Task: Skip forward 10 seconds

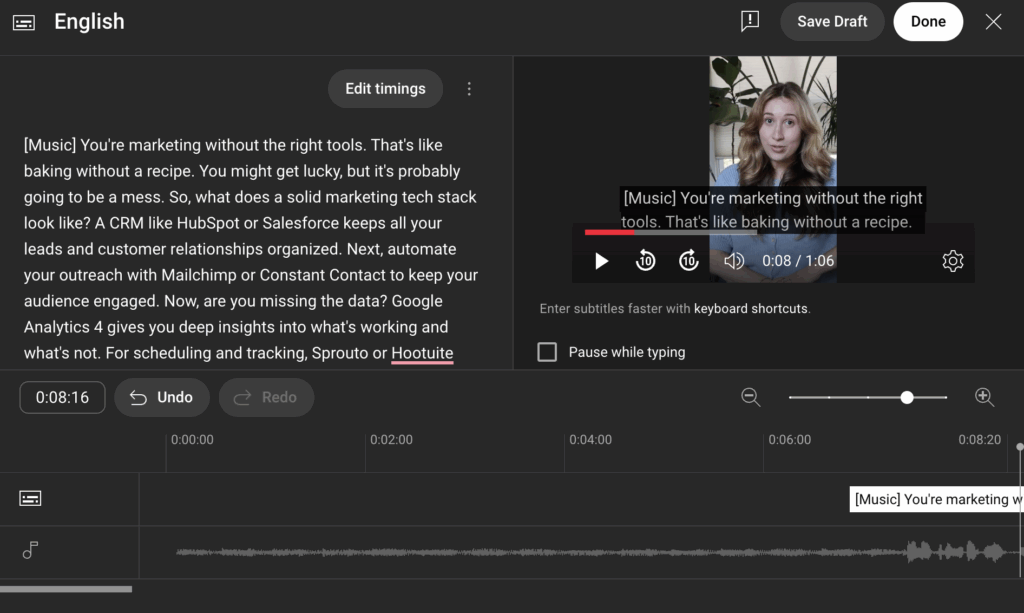Action: click(x=688, y=260)
